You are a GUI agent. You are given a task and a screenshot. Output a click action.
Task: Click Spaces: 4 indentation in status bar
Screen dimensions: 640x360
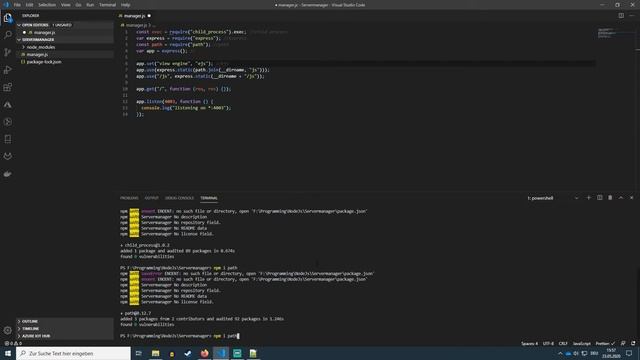529,344
